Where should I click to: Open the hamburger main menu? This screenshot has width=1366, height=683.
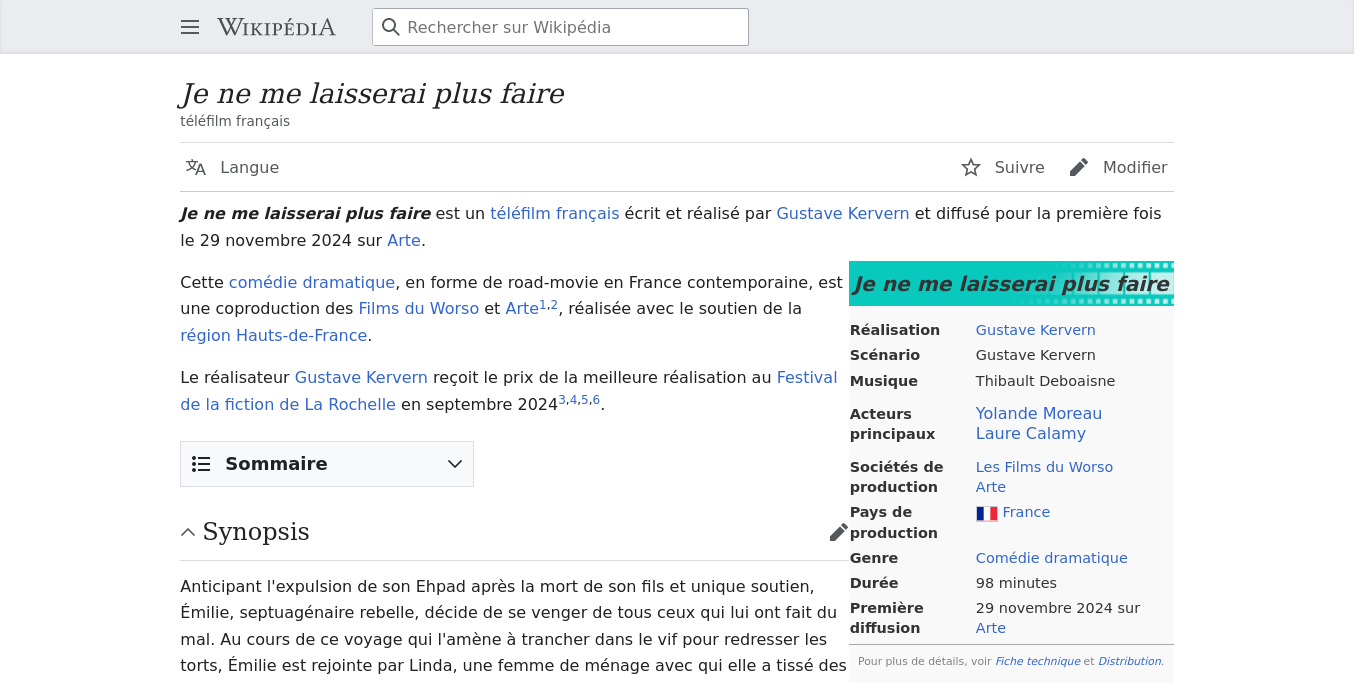(x=190, y=27)
